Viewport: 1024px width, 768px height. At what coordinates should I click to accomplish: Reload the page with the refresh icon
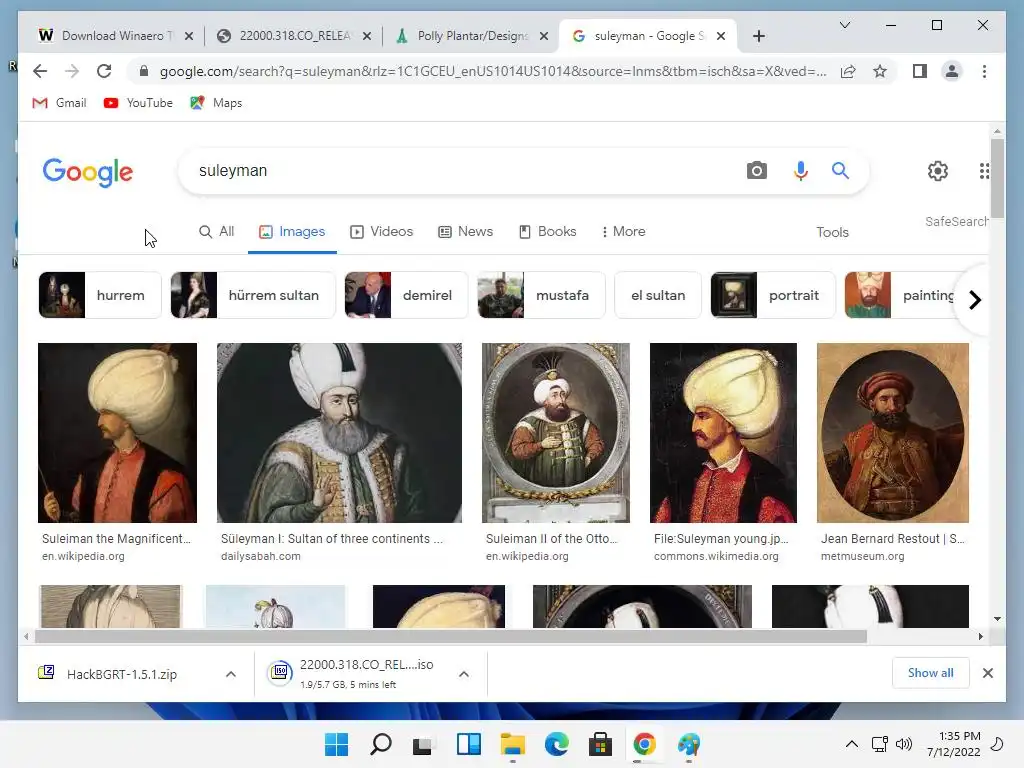coord(104,71)
